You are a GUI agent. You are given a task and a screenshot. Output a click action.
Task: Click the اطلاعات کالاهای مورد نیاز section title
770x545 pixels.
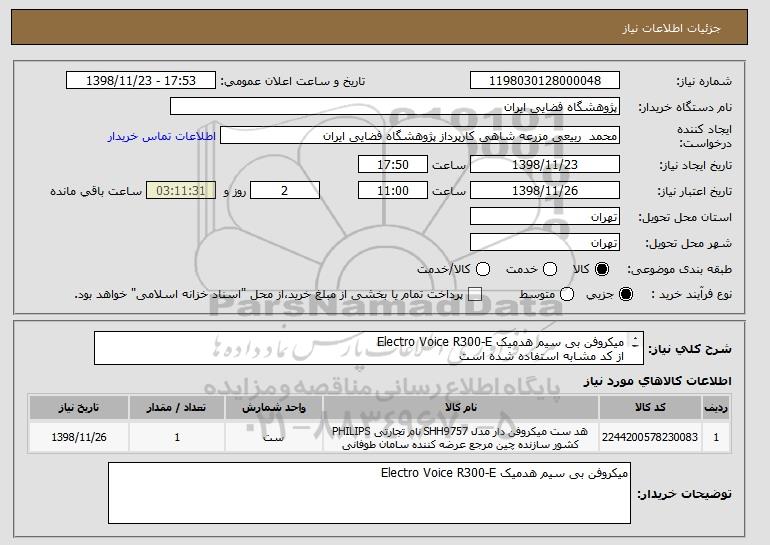pos(658,381)
